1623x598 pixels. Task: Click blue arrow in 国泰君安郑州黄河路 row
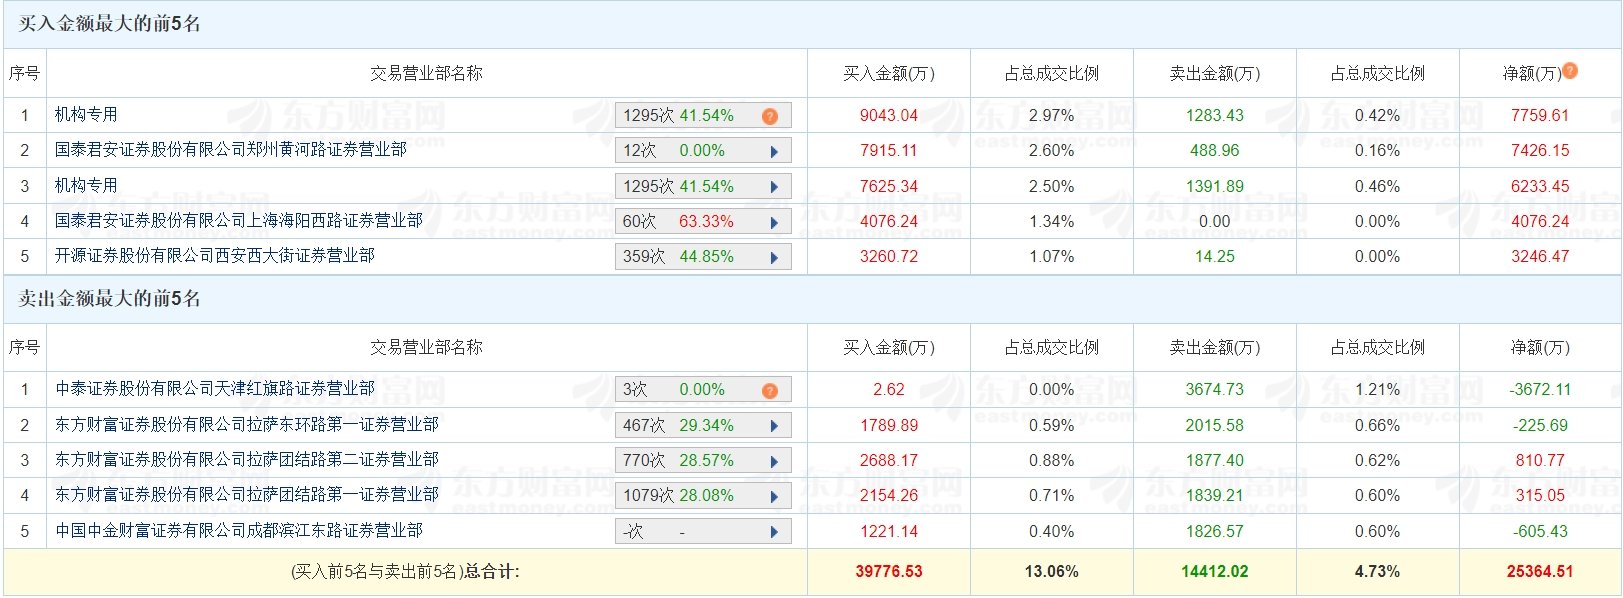pos(774,152)
